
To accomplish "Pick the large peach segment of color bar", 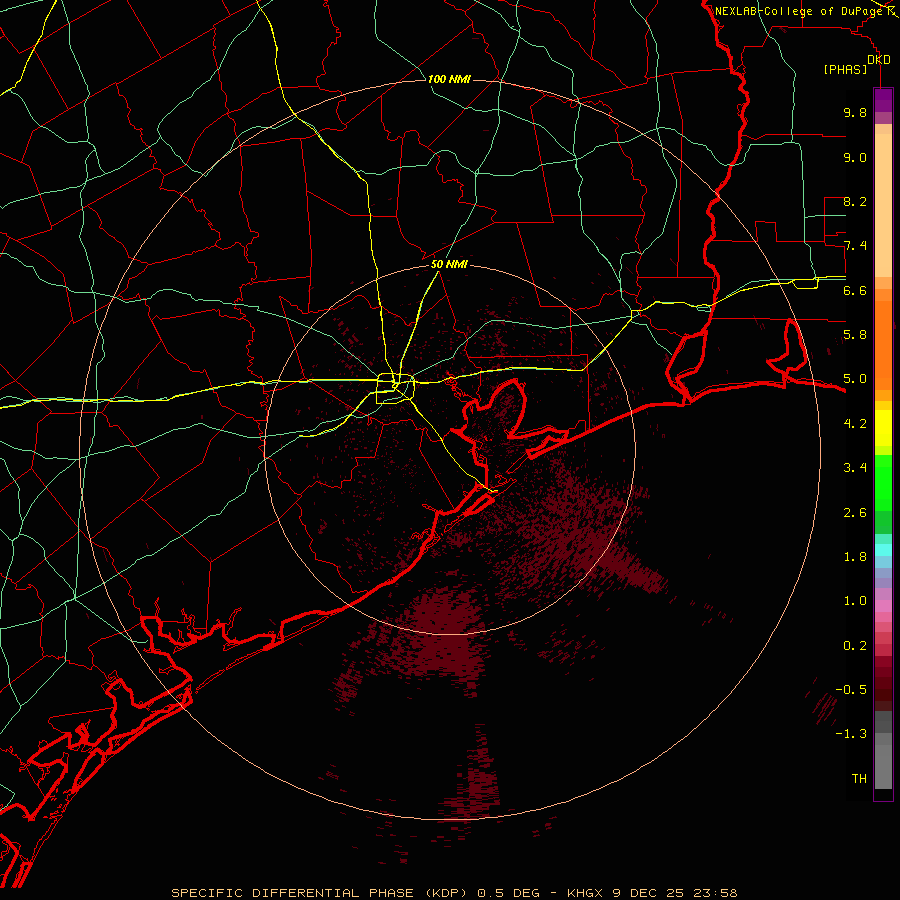I will (883, 205).
